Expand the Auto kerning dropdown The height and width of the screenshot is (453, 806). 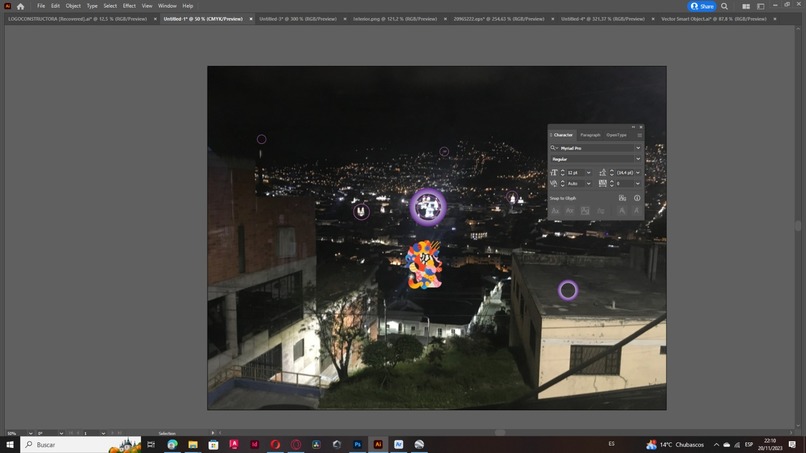pos(589,184)
